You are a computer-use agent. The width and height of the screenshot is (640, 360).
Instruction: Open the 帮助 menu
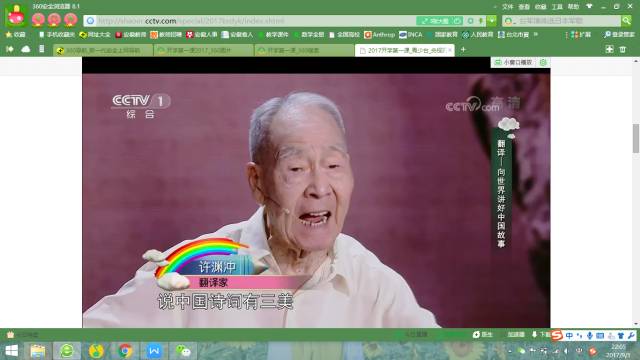573,7
